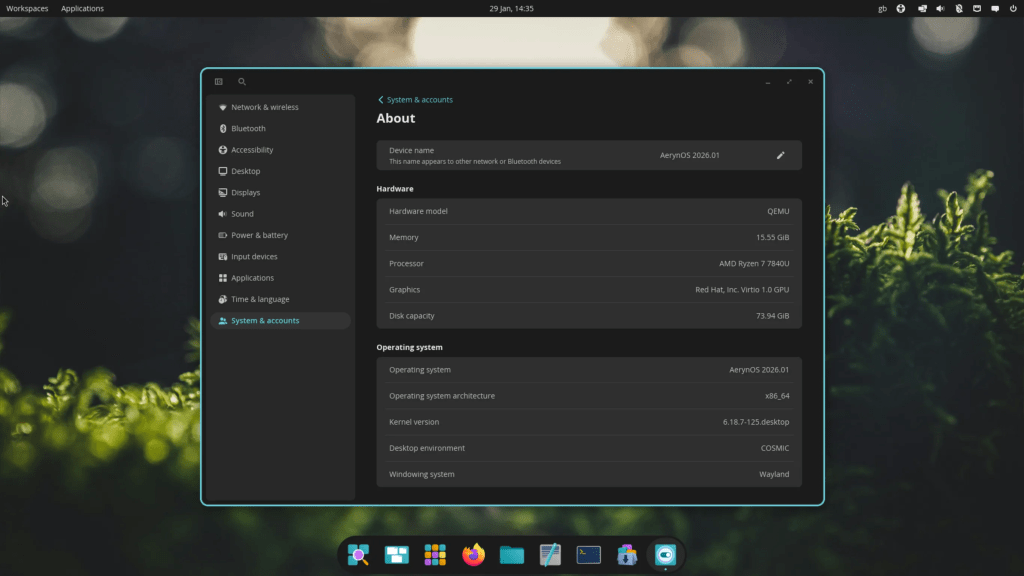Open the terminal from the dock
The height and width of the screenshot is (576, 1024).
pyautogui.click(x=588, y=555)
